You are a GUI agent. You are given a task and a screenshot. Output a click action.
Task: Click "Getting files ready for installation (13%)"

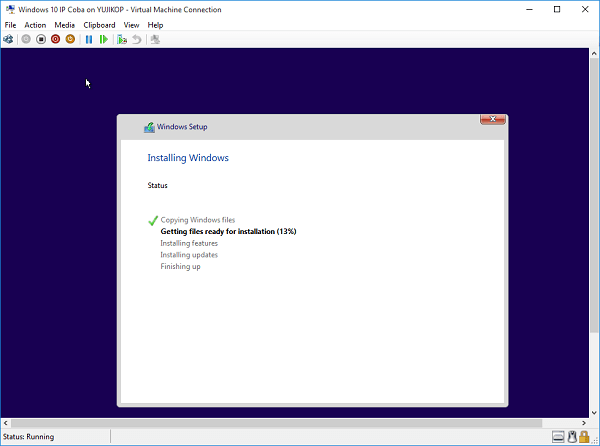pos(228,231)
